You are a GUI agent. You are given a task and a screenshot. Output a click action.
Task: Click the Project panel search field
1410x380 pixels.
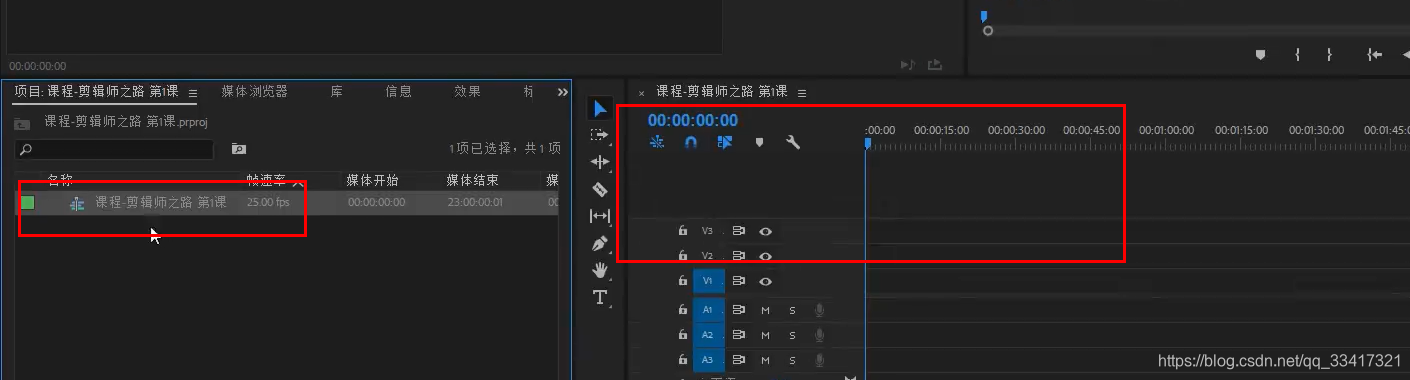(114, 149)
